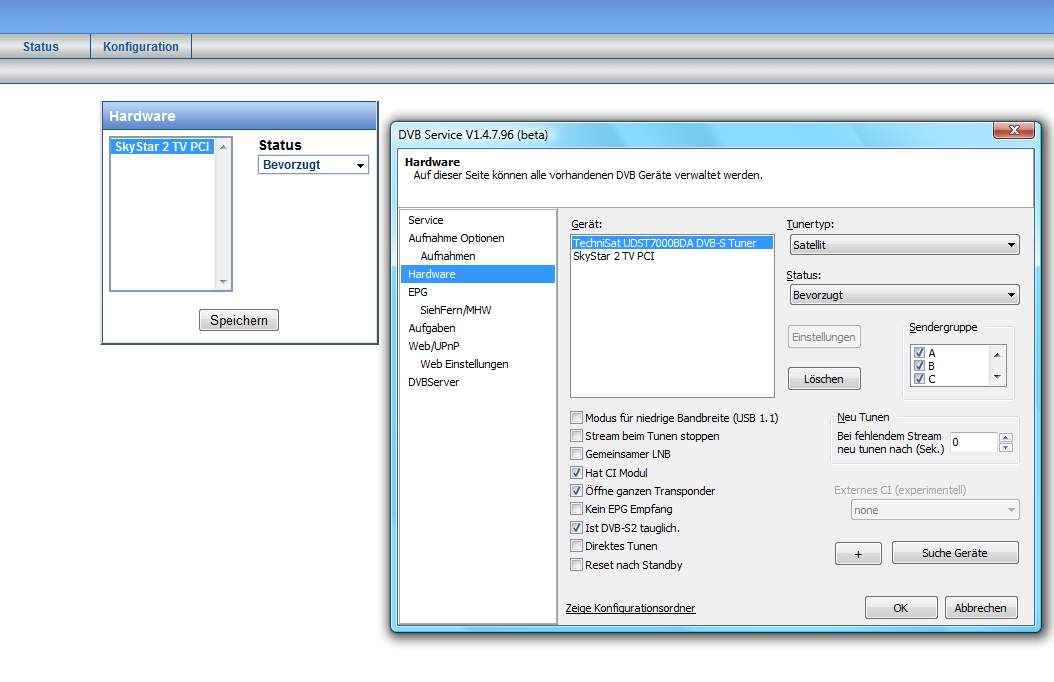Uncheck Sendergruppe A checkbox
This screenshot has height=682, width=1054.
(919, 353)
